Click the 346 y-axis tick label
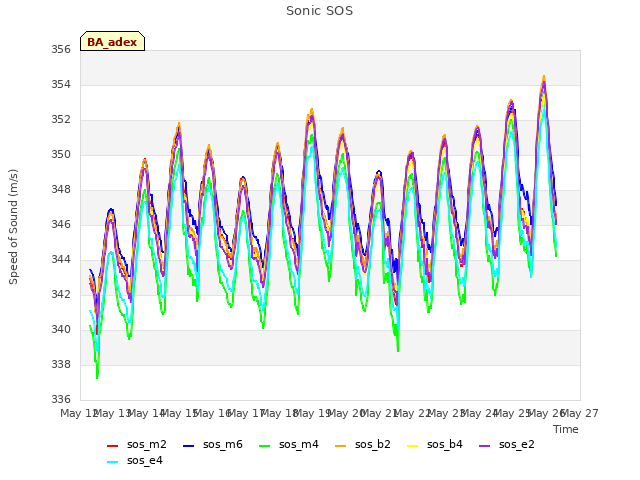This screenshot has height=480, width=640. (x=61, y=224)
